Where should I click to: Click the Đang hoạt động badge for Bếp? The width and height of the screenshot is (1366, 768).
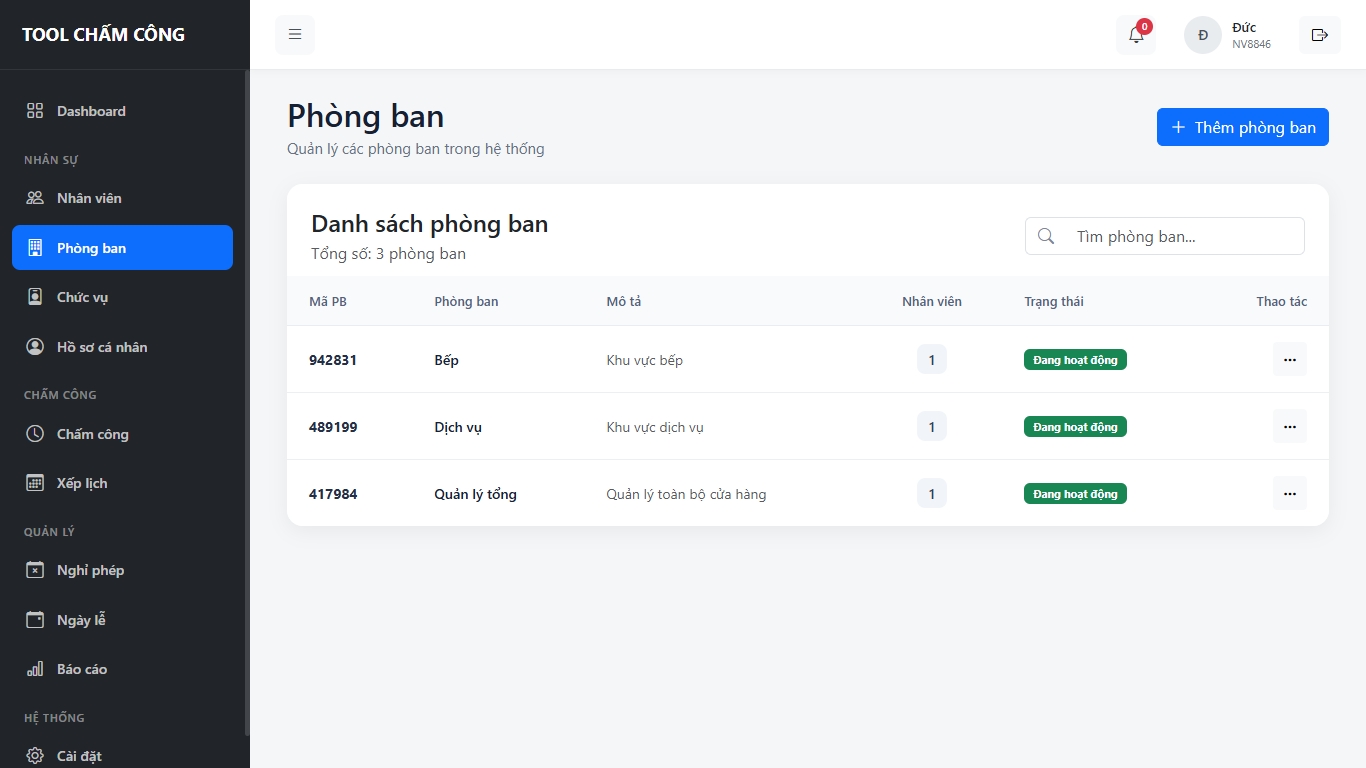tap(1075, 360)
